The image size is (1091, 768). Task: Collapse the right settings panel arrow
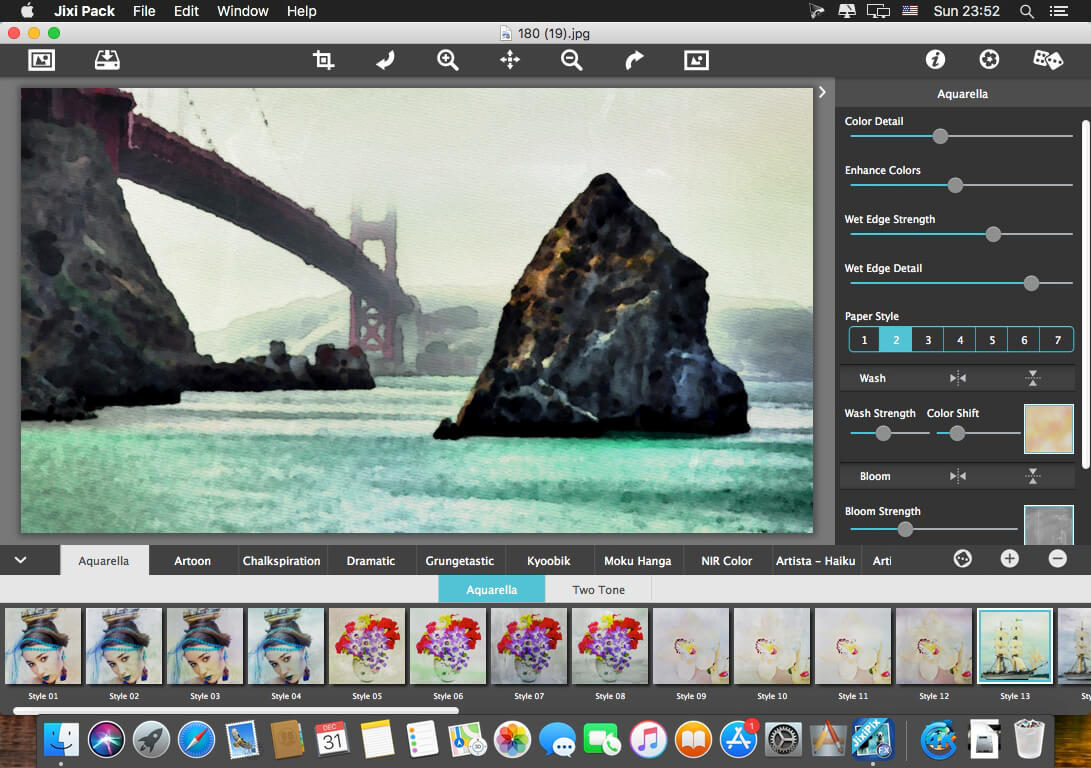pyautogui.click(x=822, y=92)
